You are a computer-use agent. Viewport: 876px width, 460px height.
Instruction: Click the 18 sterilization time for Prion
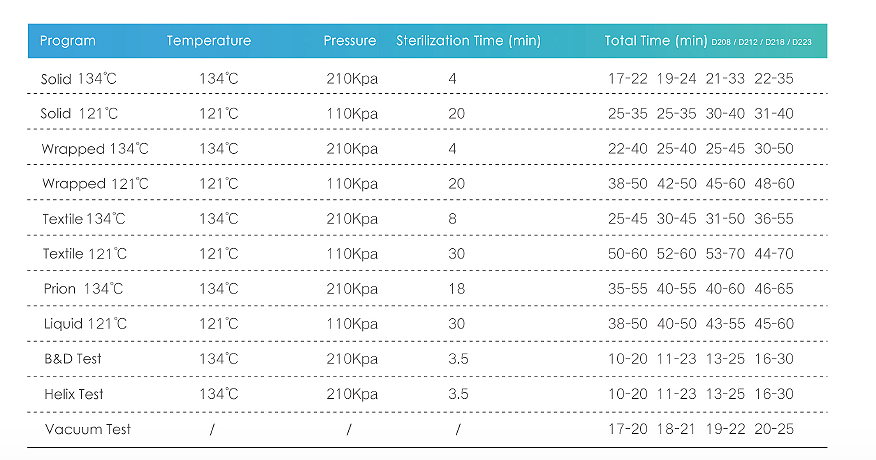[456, 289]
